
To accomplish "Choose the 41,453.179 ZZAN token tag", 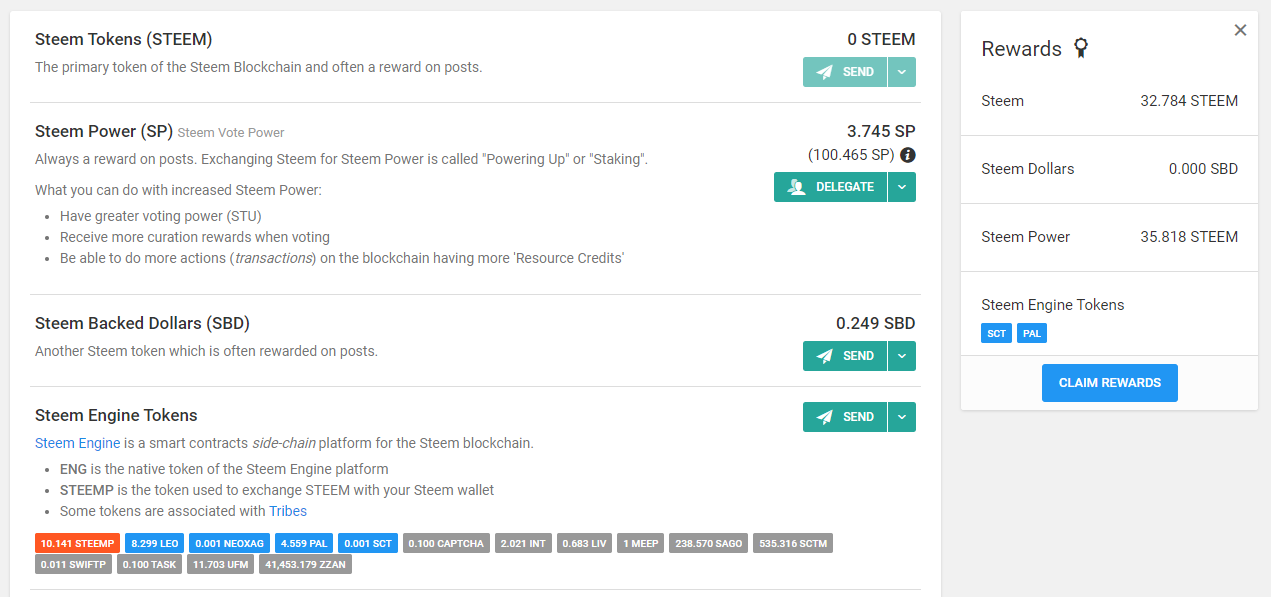I will [306, 564].
